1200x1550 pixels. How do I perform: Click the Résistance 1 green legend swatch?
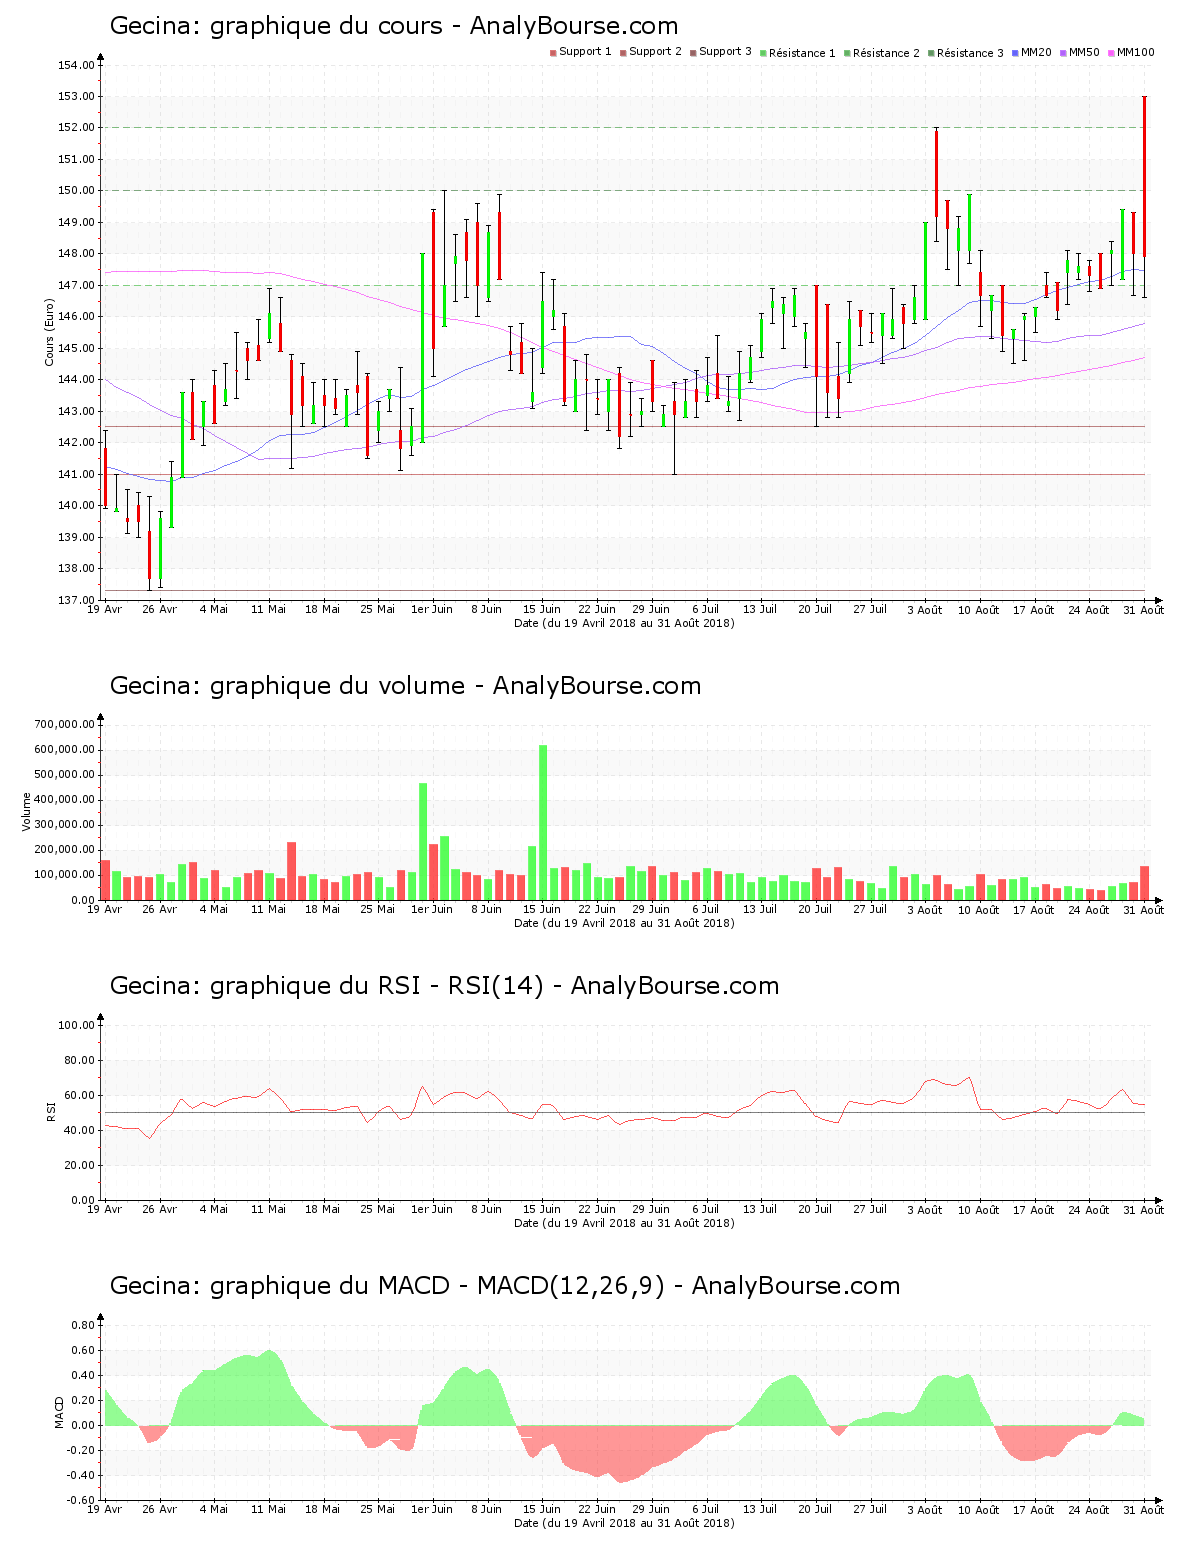(x=763, y=52)
